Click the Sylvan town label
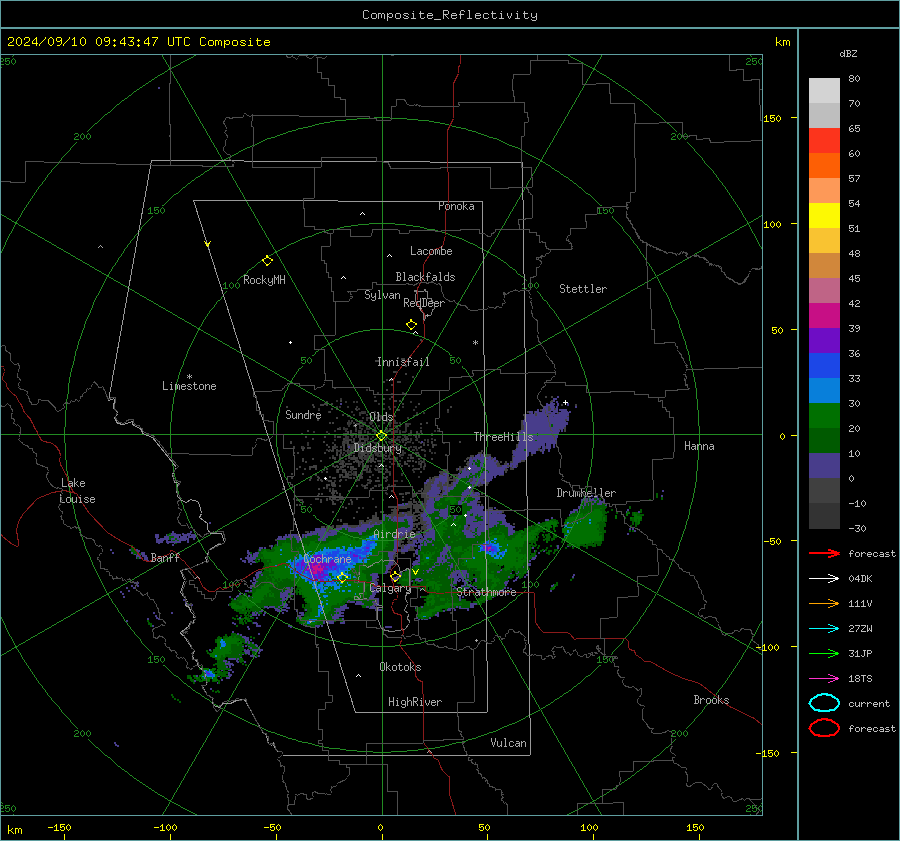The height and width of the screenshot is (841, 900). coord(382,295)
